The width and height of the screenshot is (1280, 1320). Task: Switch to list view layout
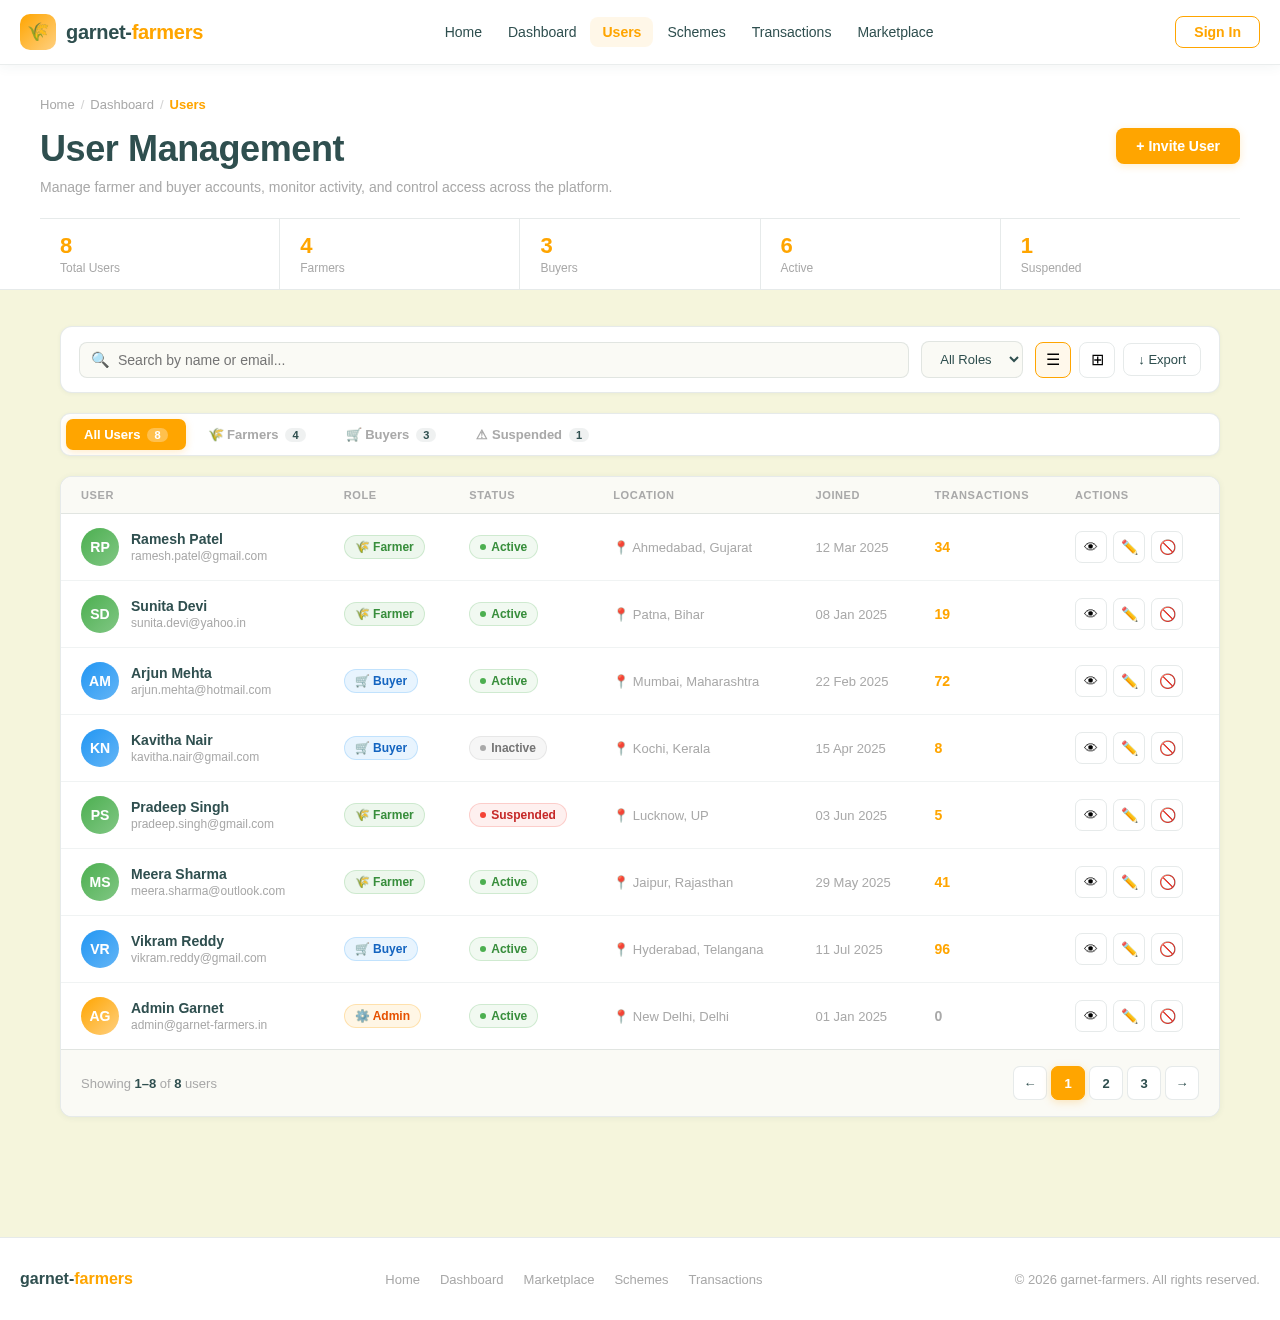coord(1053,360)
